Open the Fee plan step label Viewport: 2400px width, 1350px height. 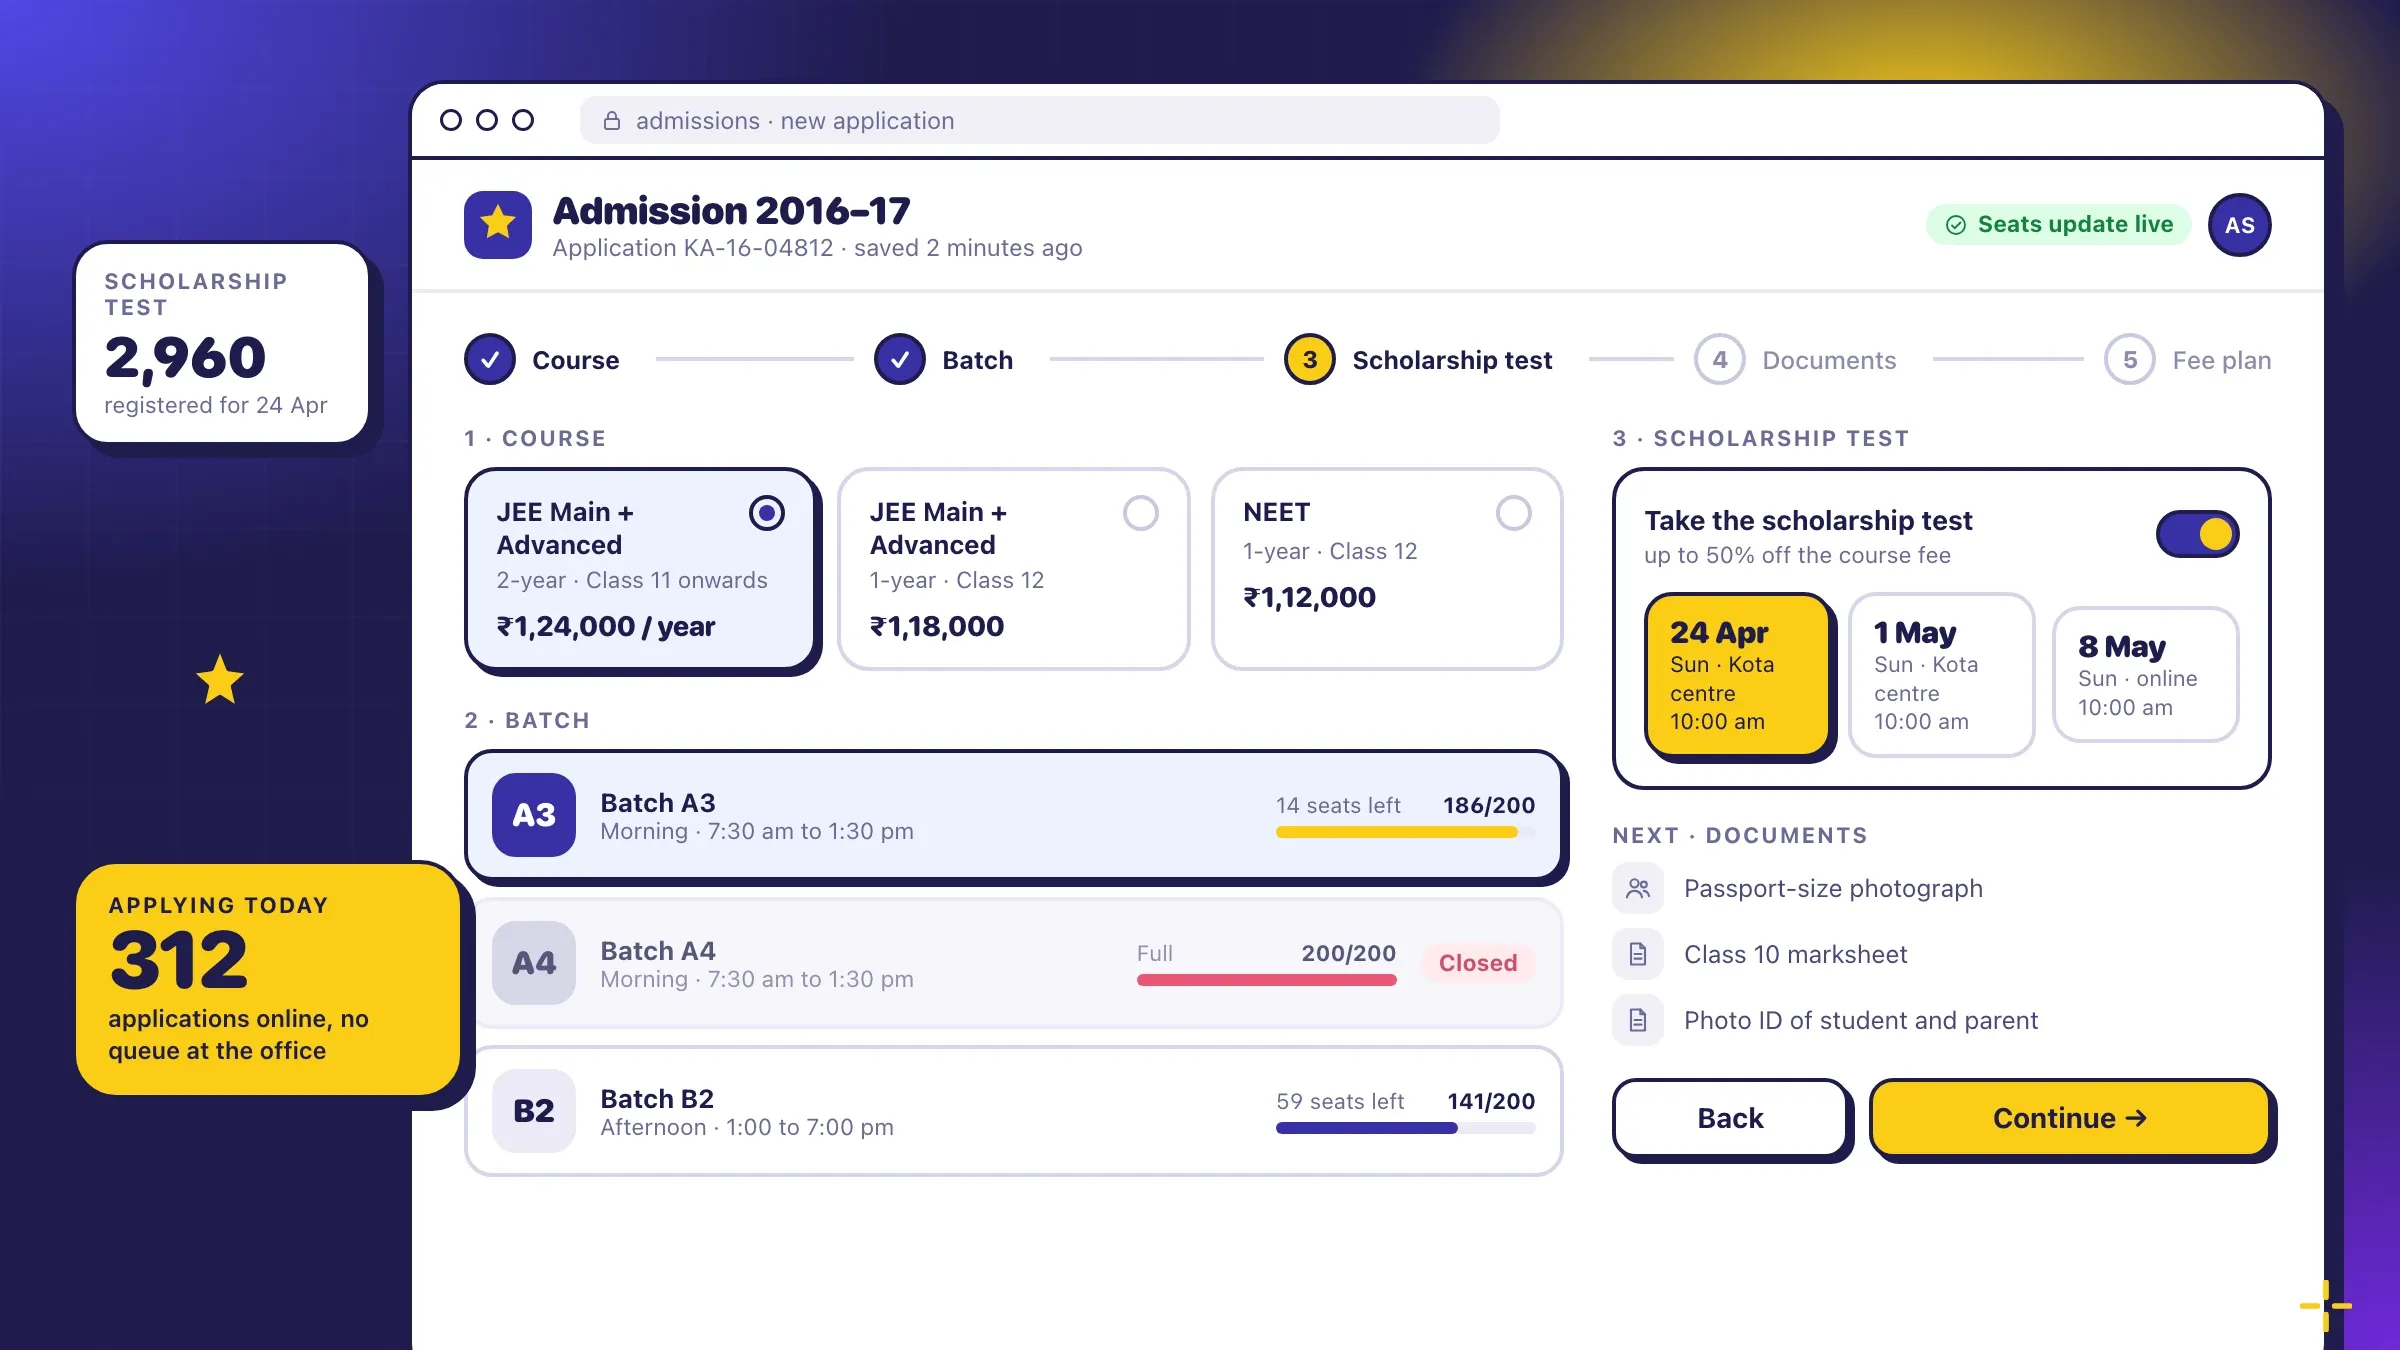[2221, 360]
